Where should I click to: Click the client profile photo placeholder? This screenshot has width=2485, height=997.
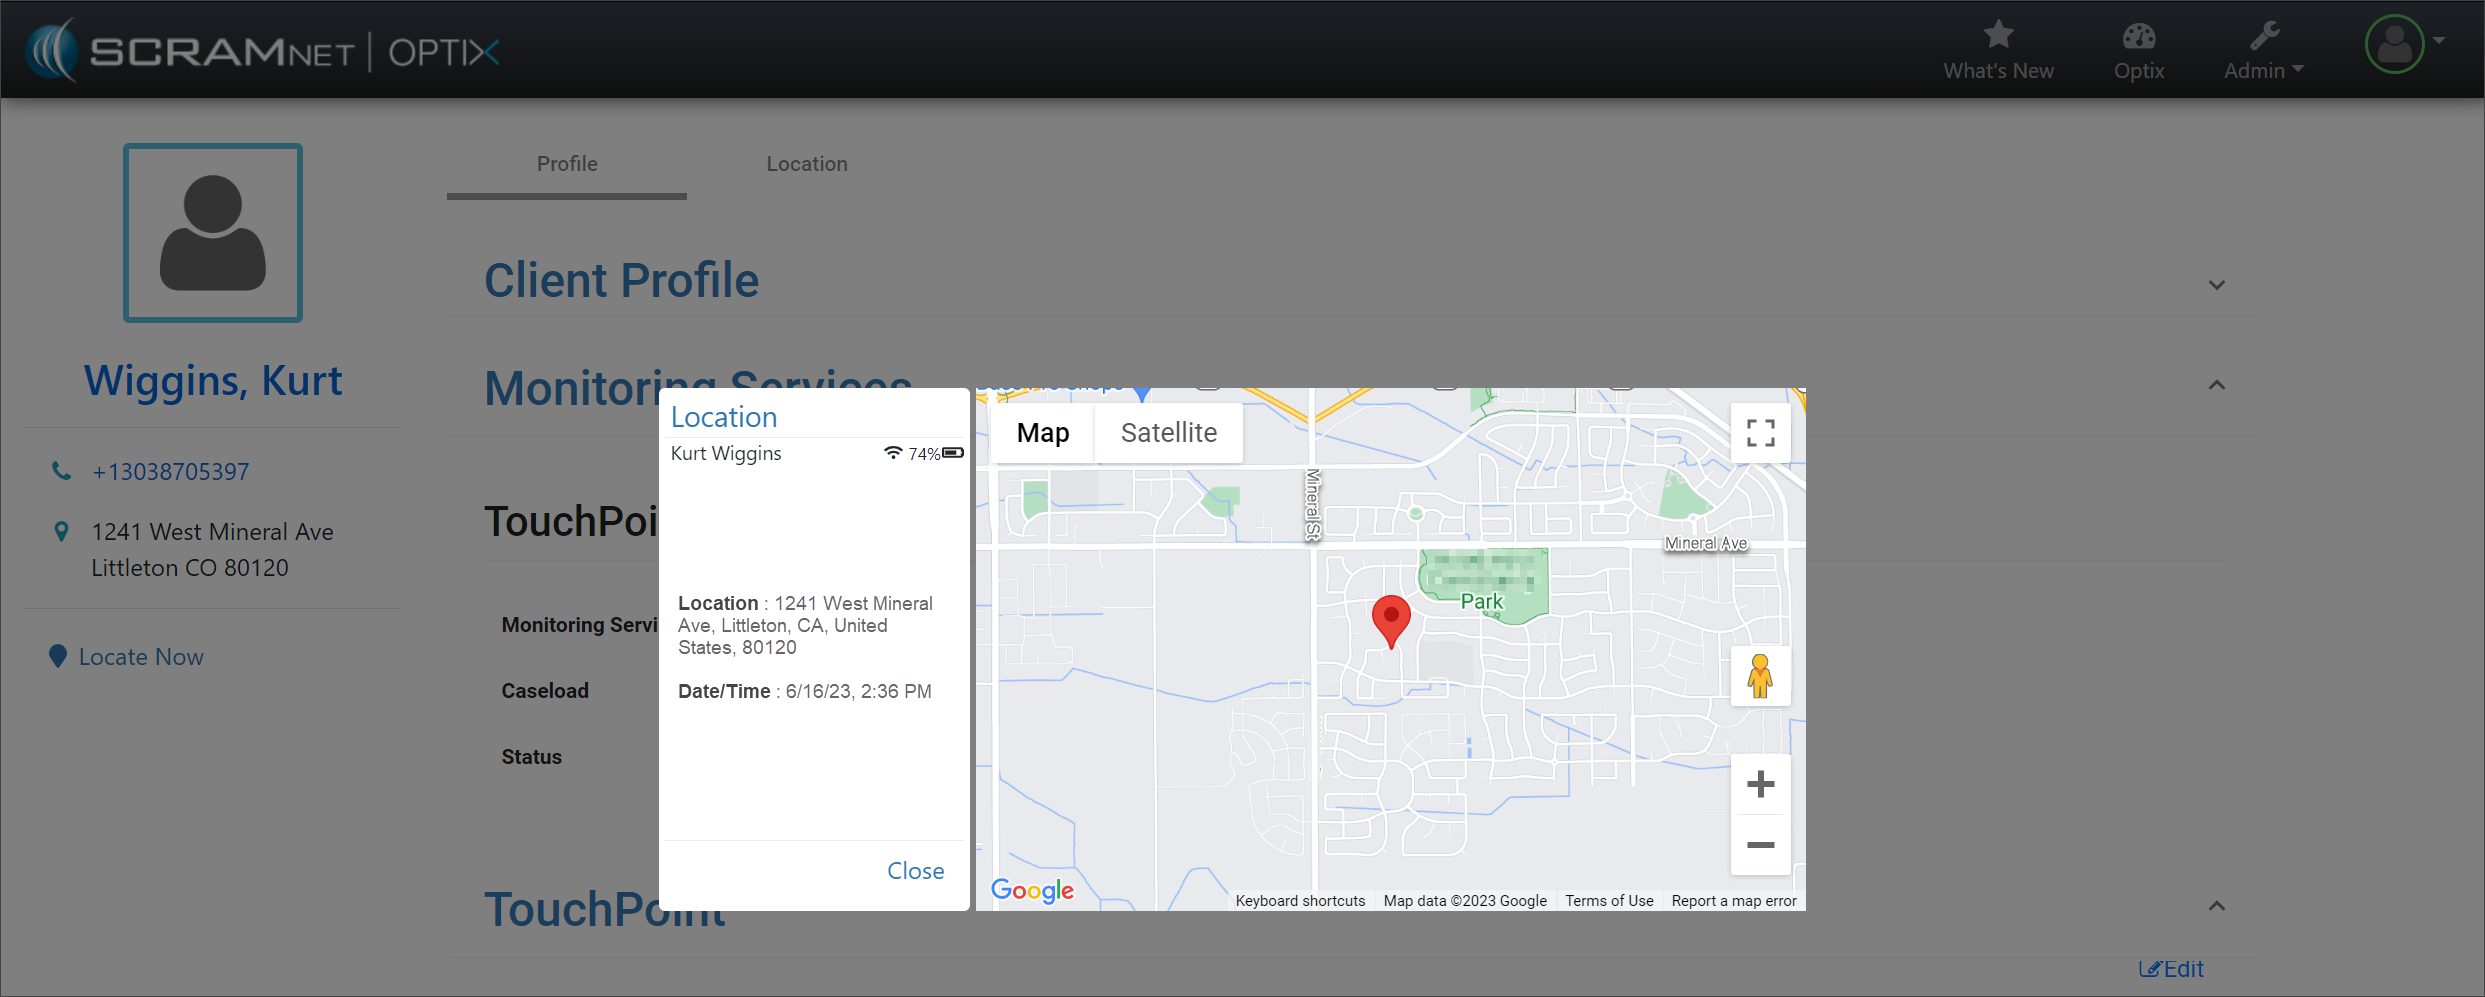click(213, 233)
